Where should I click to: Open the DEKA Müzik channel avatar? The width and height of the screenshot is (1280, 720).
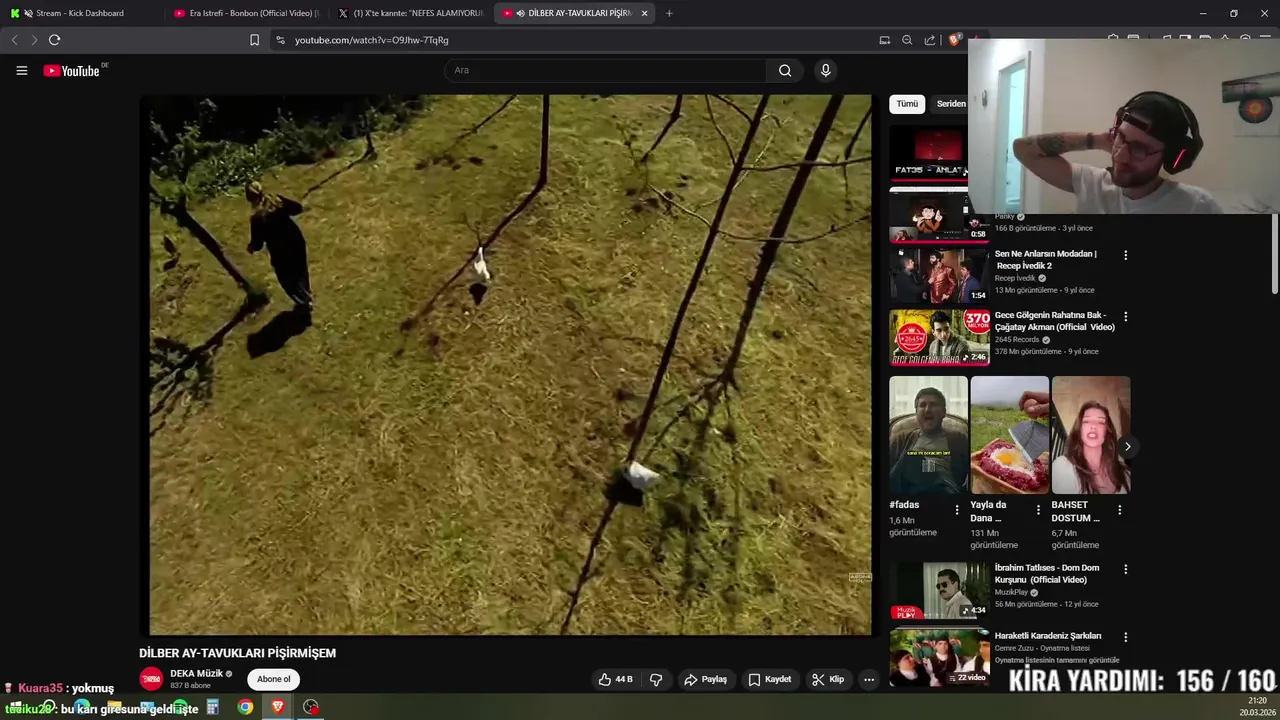pos(151,679)
